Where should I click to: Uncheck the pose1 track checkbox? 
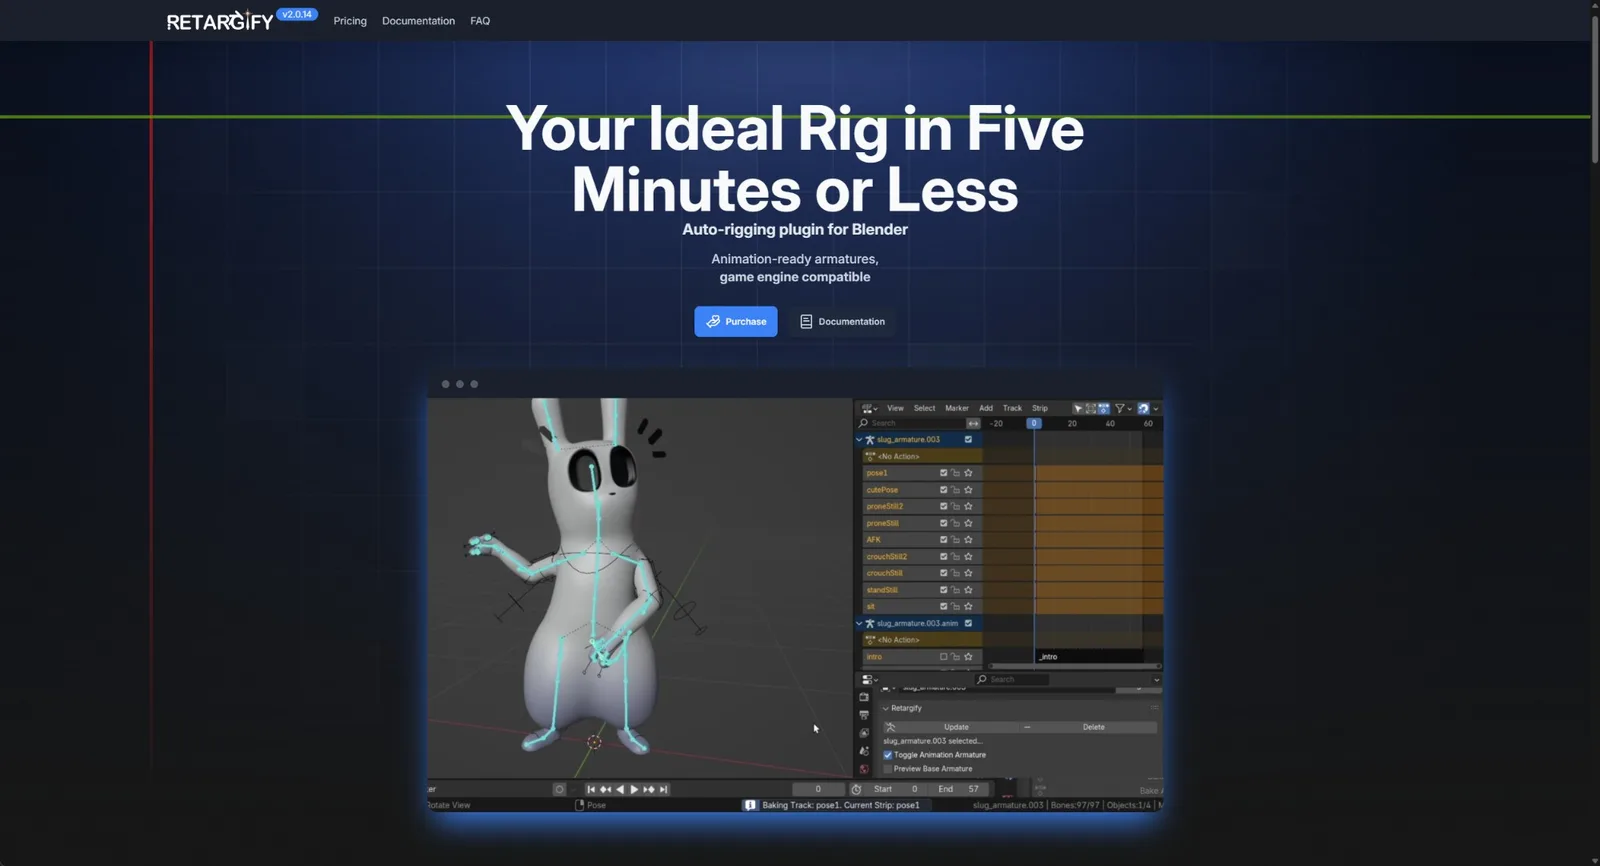tap(943, 473)
